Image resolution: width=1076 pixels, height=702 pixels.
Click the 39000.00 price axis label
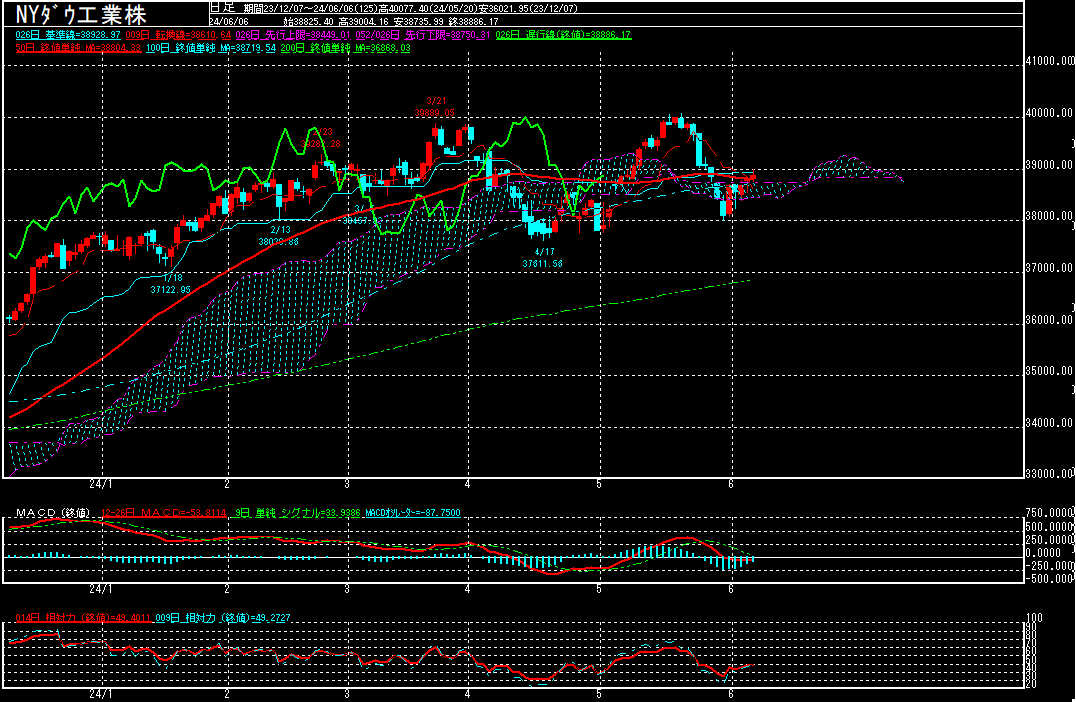(1049, 165)
